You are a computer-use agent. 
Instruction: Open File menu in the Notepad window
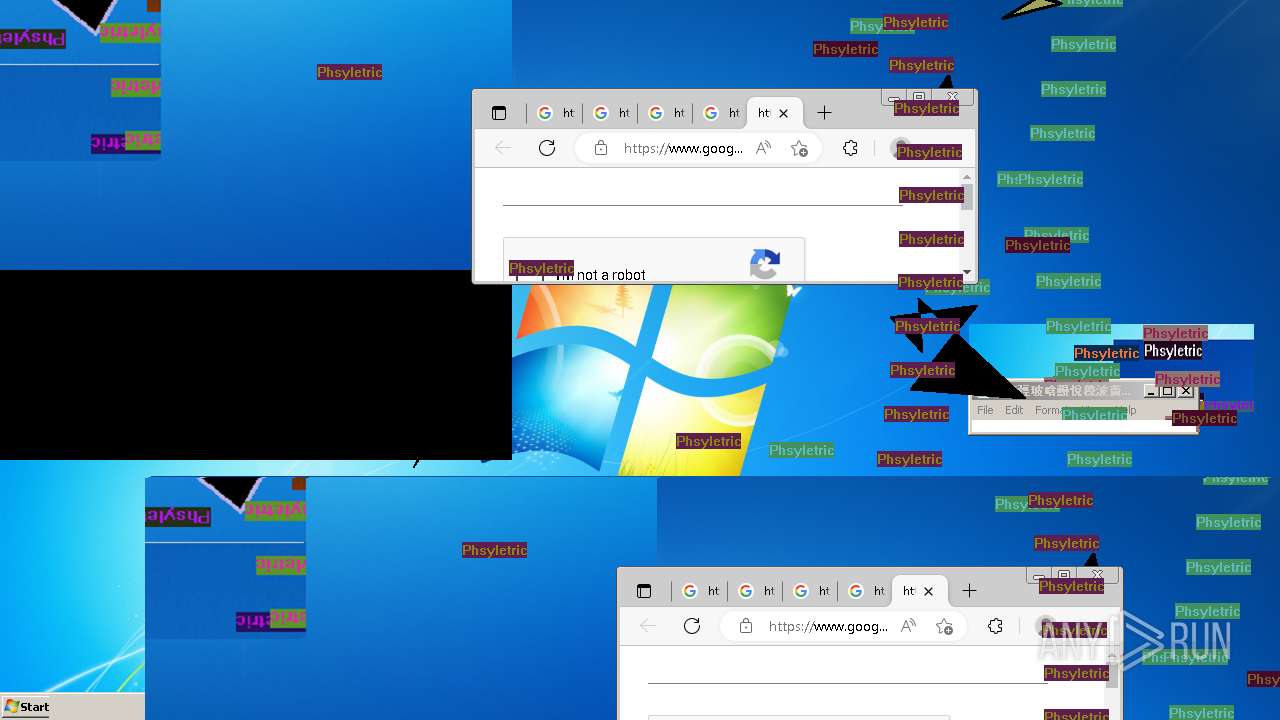[985, 410]
